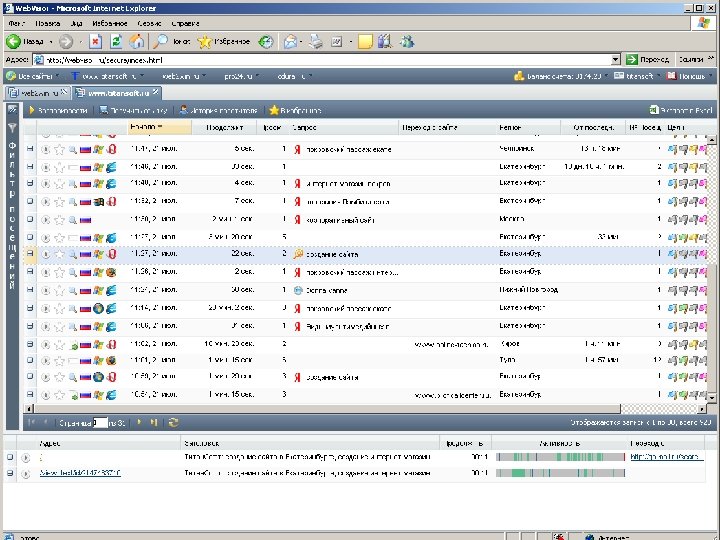Click the Edit page icon

(x=337, y=42)
